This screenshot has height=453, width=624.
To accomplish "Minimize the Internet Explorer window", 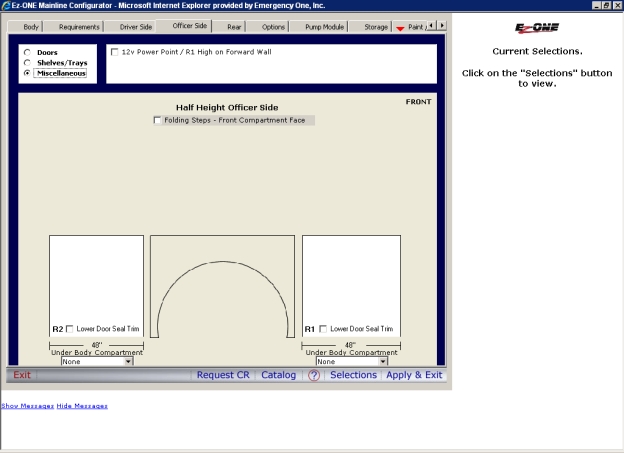I will click(x=597, y=5).
